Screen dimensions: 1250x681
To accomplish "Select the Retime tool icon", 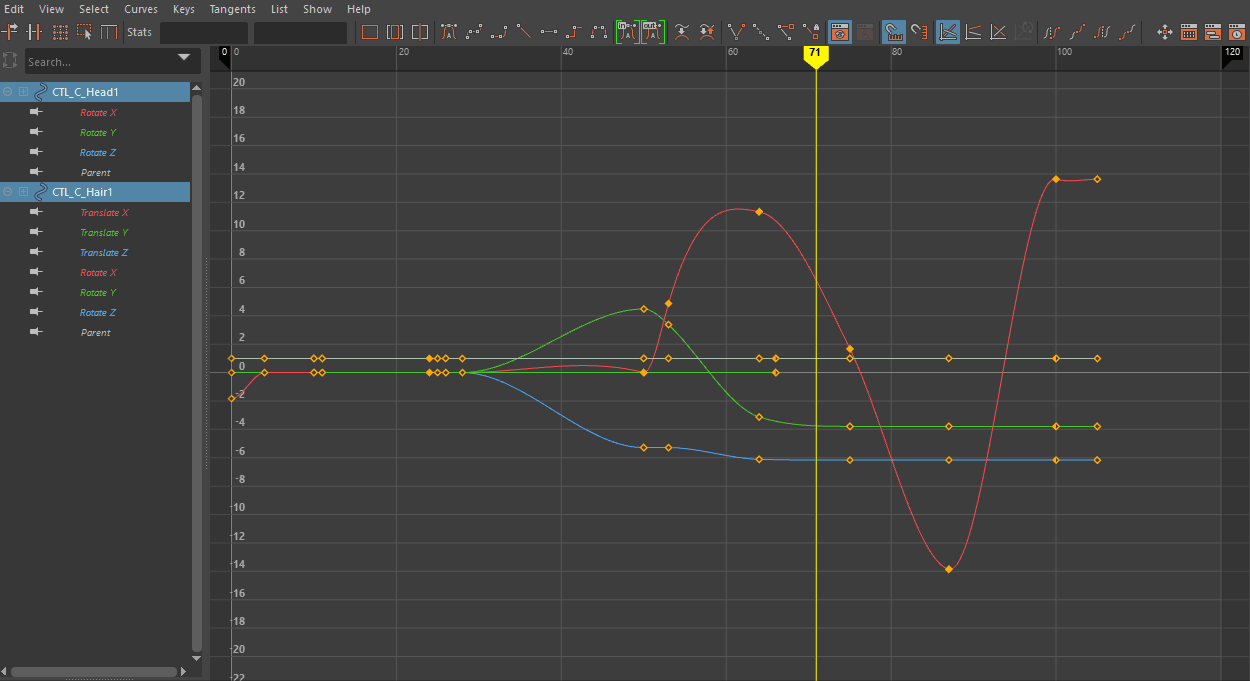I will click(109, 32).
